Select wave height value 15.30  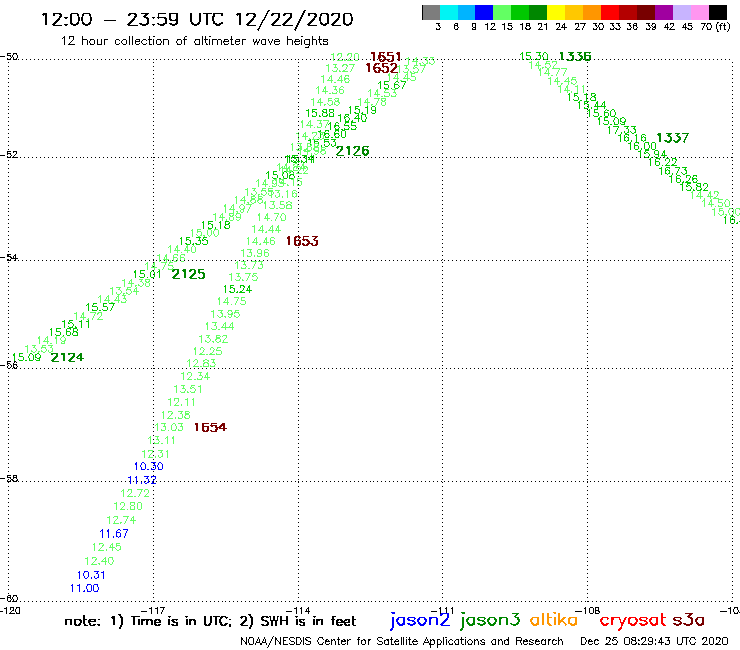534,57
